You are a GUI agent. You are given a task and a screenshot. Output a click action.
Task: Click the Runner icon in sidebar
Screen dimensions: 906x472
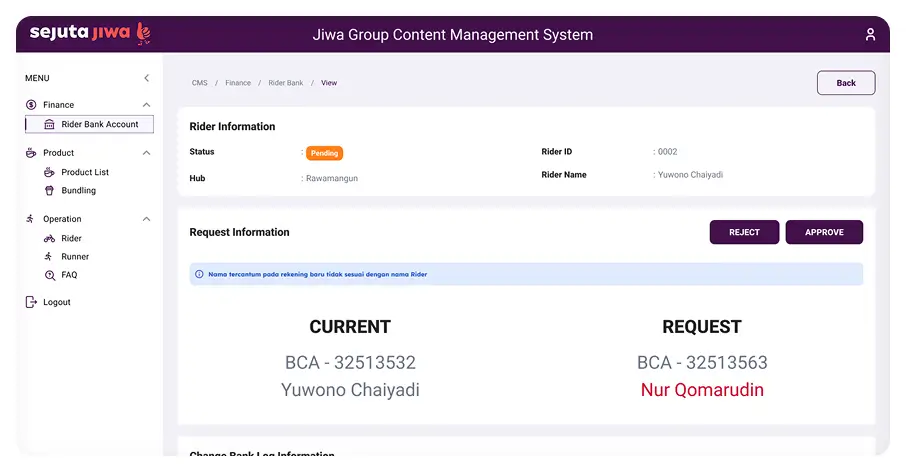coord(50,257)
